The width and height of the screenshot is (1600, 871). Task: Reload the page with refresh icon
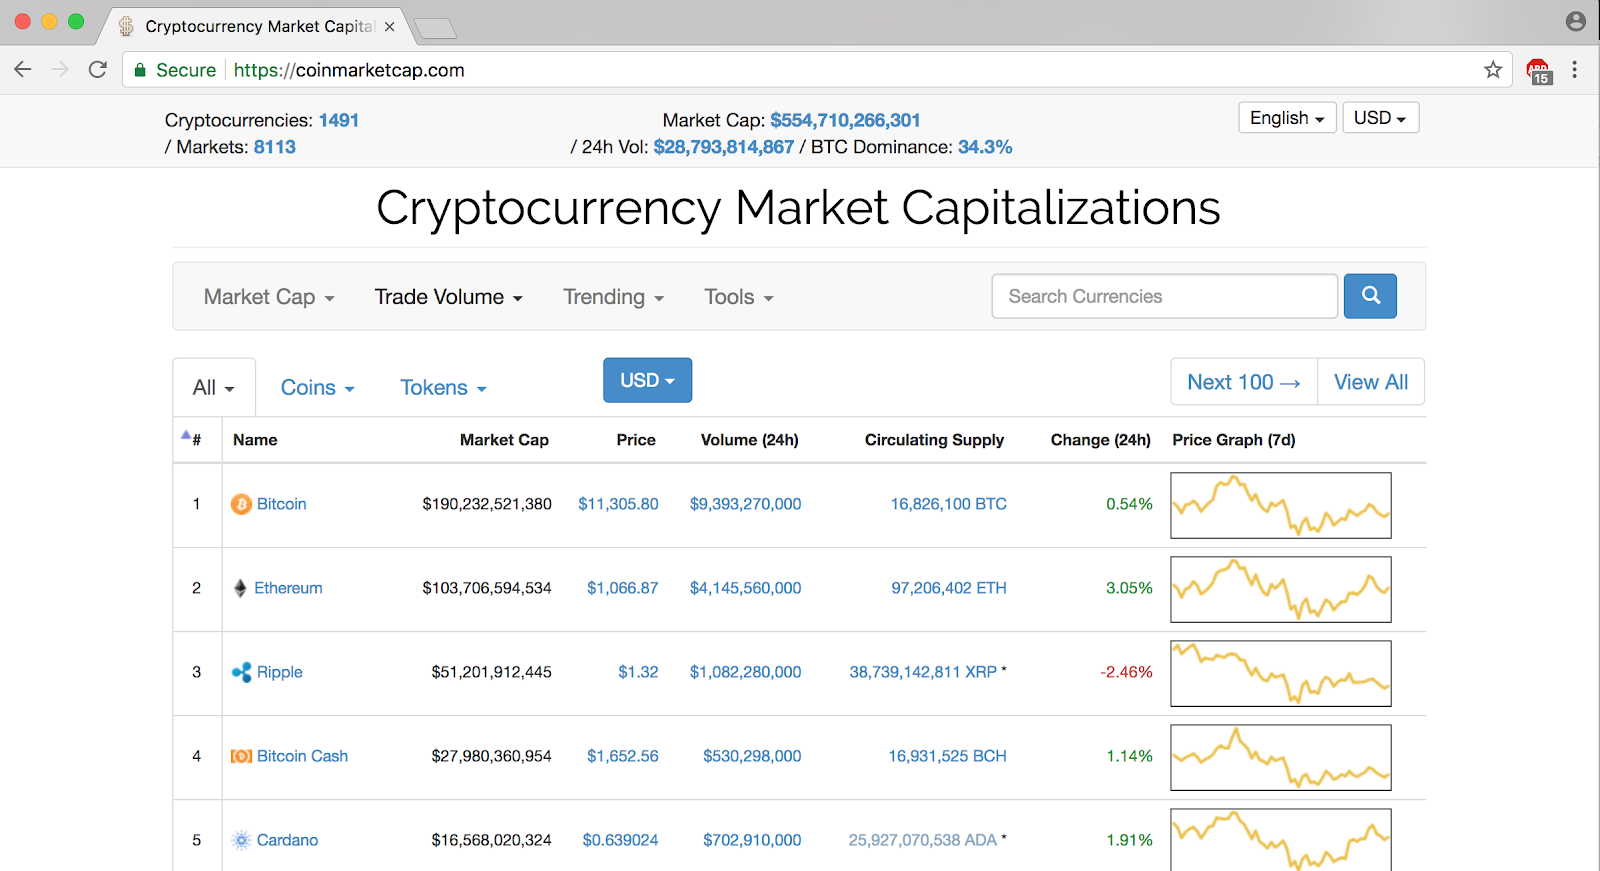(97, 69)
